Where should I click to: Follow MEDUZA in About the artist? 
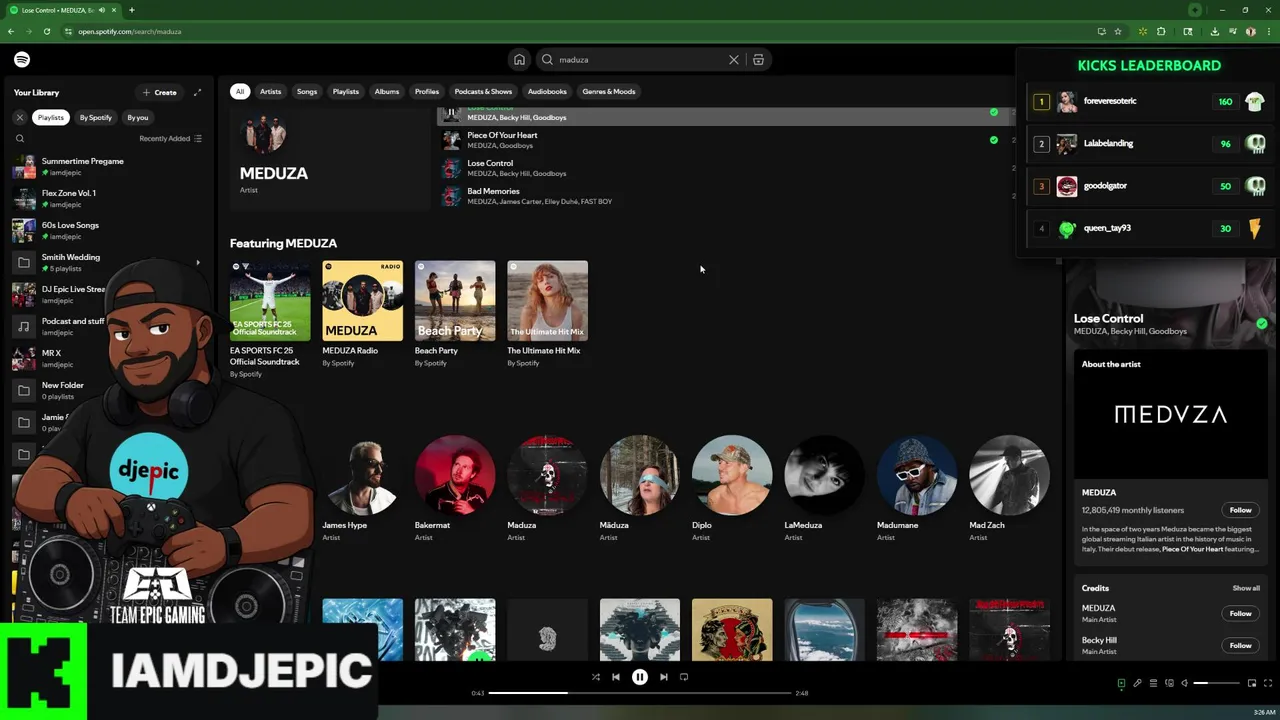click(1240, 510)
